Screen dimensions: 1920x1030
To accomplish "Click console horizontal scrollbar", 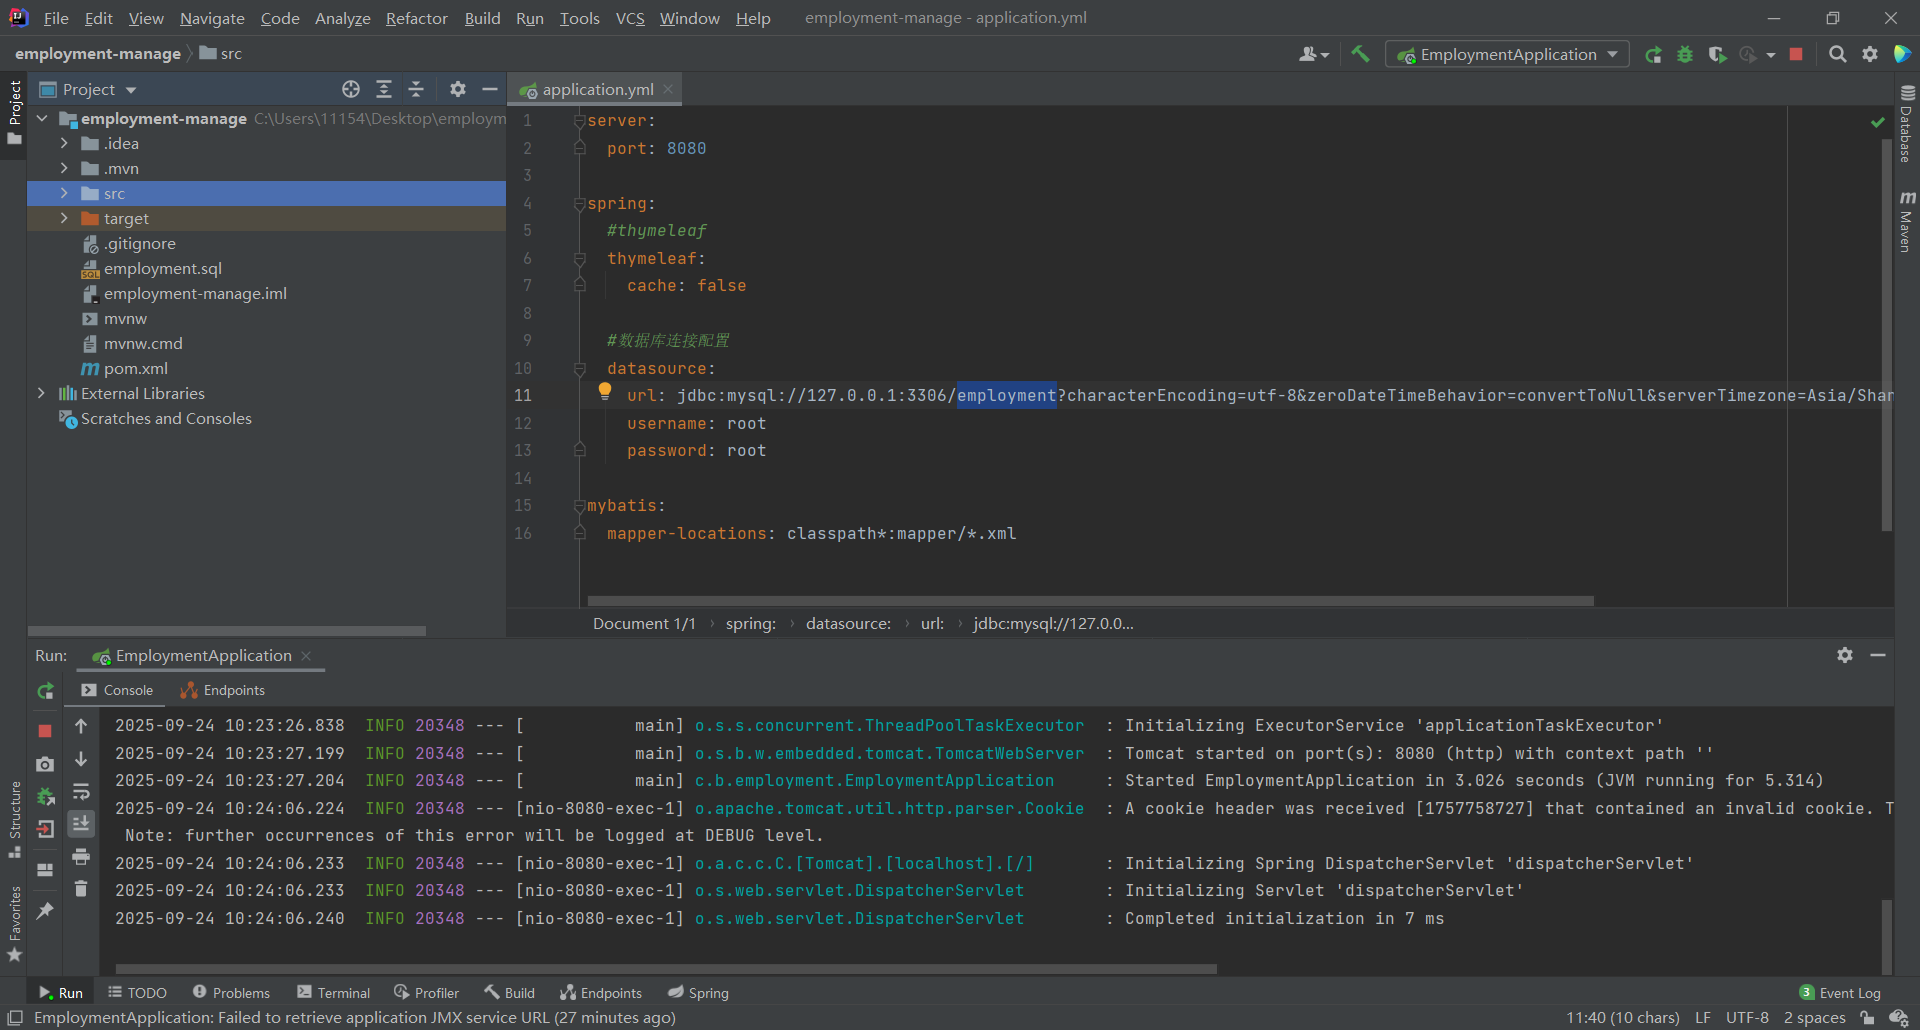I will tap(666, 969).
